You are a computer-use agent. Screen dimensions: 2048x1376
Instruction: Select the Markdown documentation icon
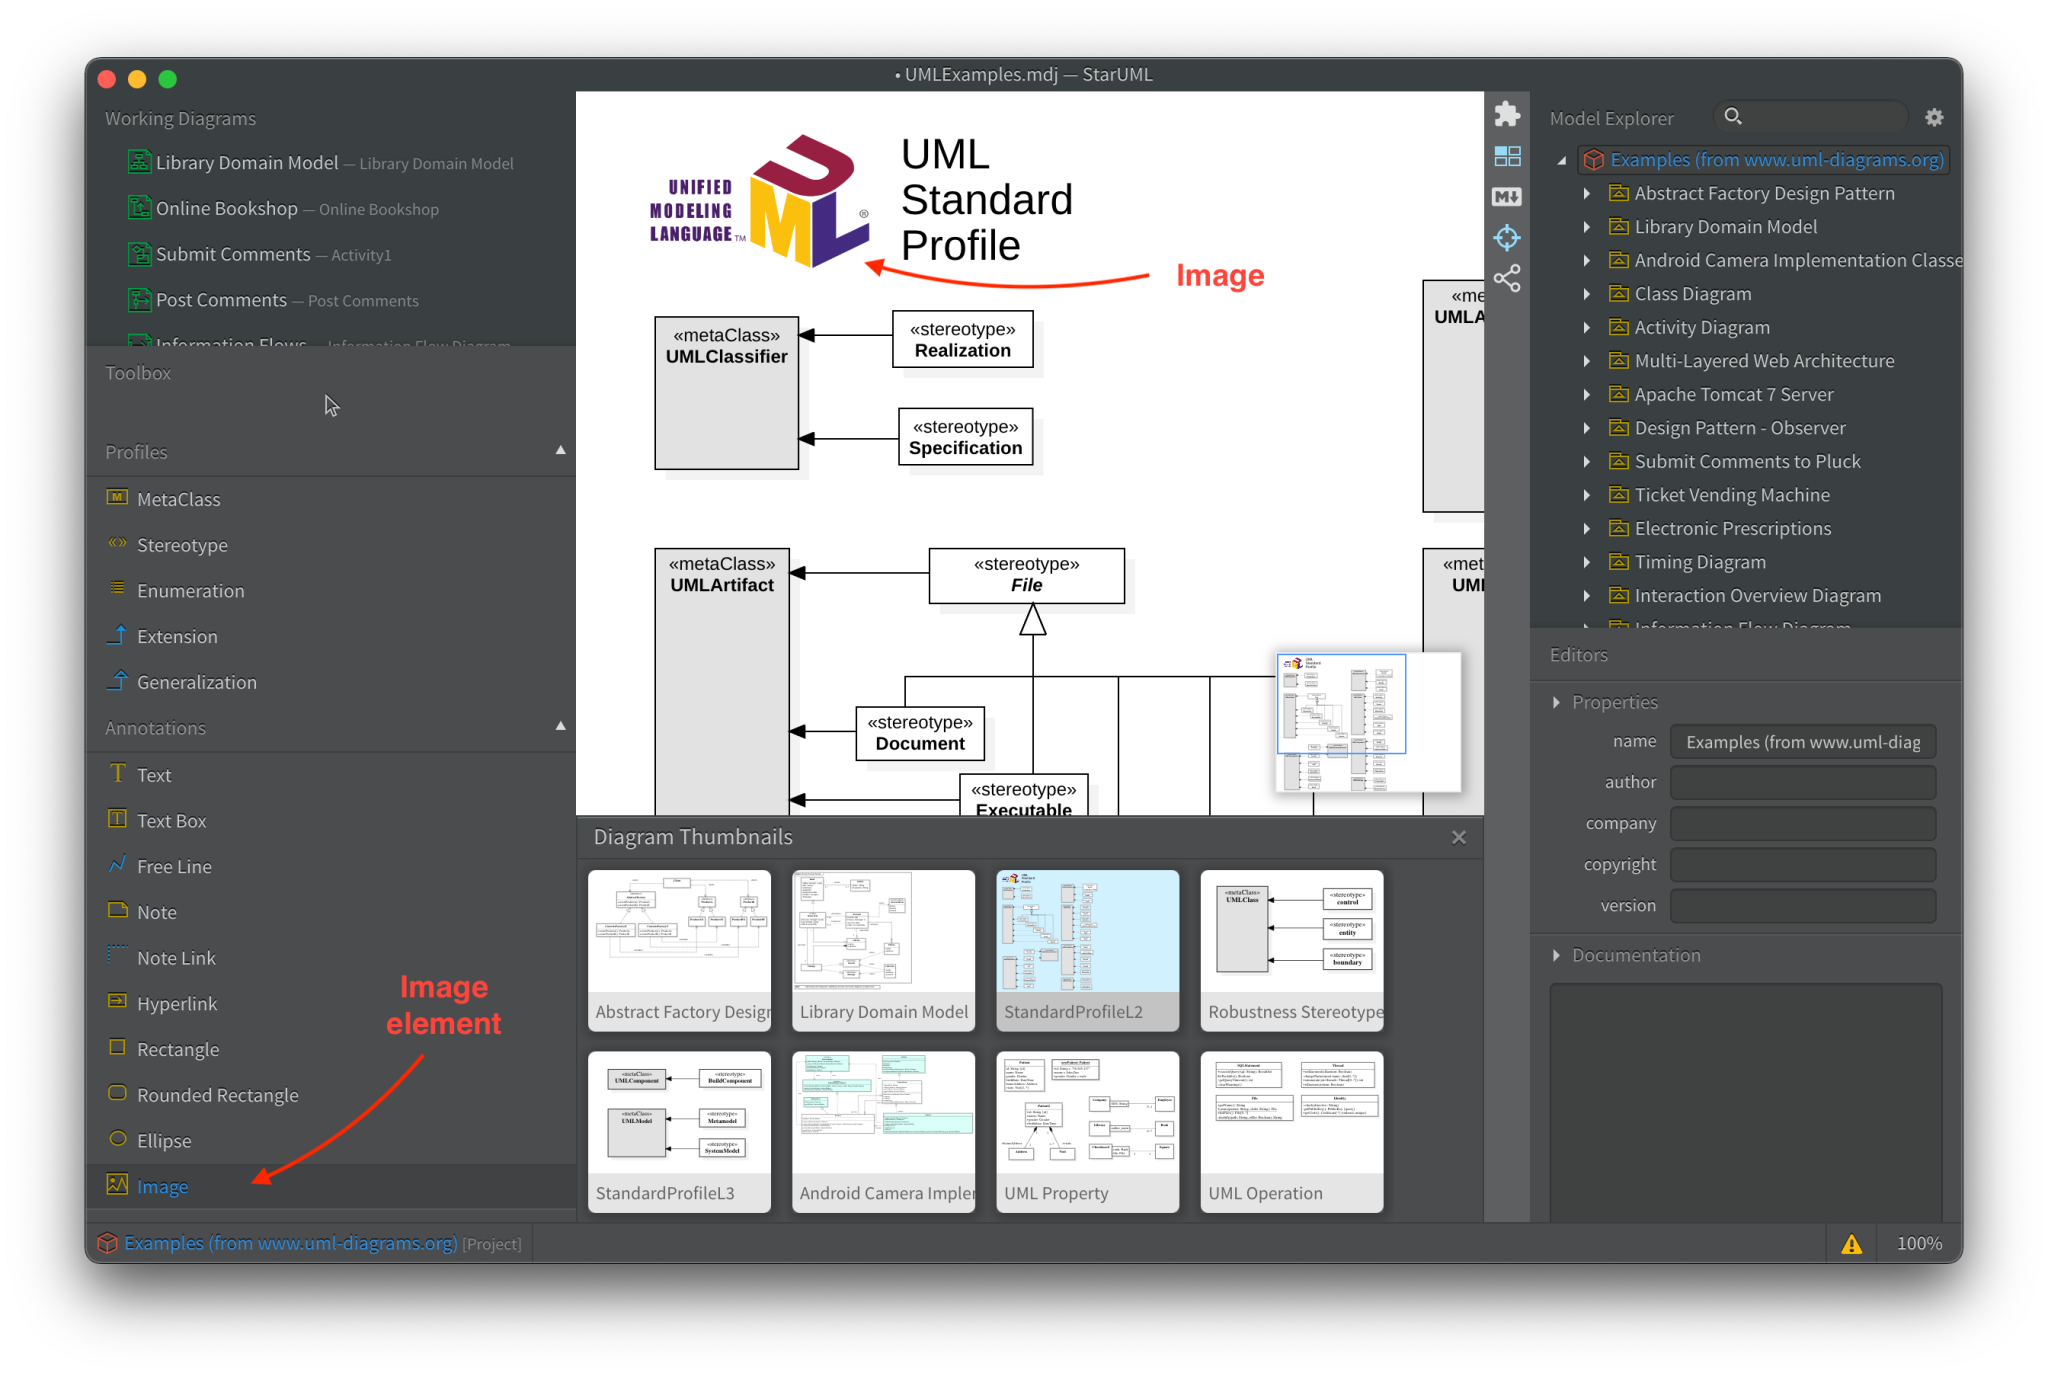coord(1507,197)
